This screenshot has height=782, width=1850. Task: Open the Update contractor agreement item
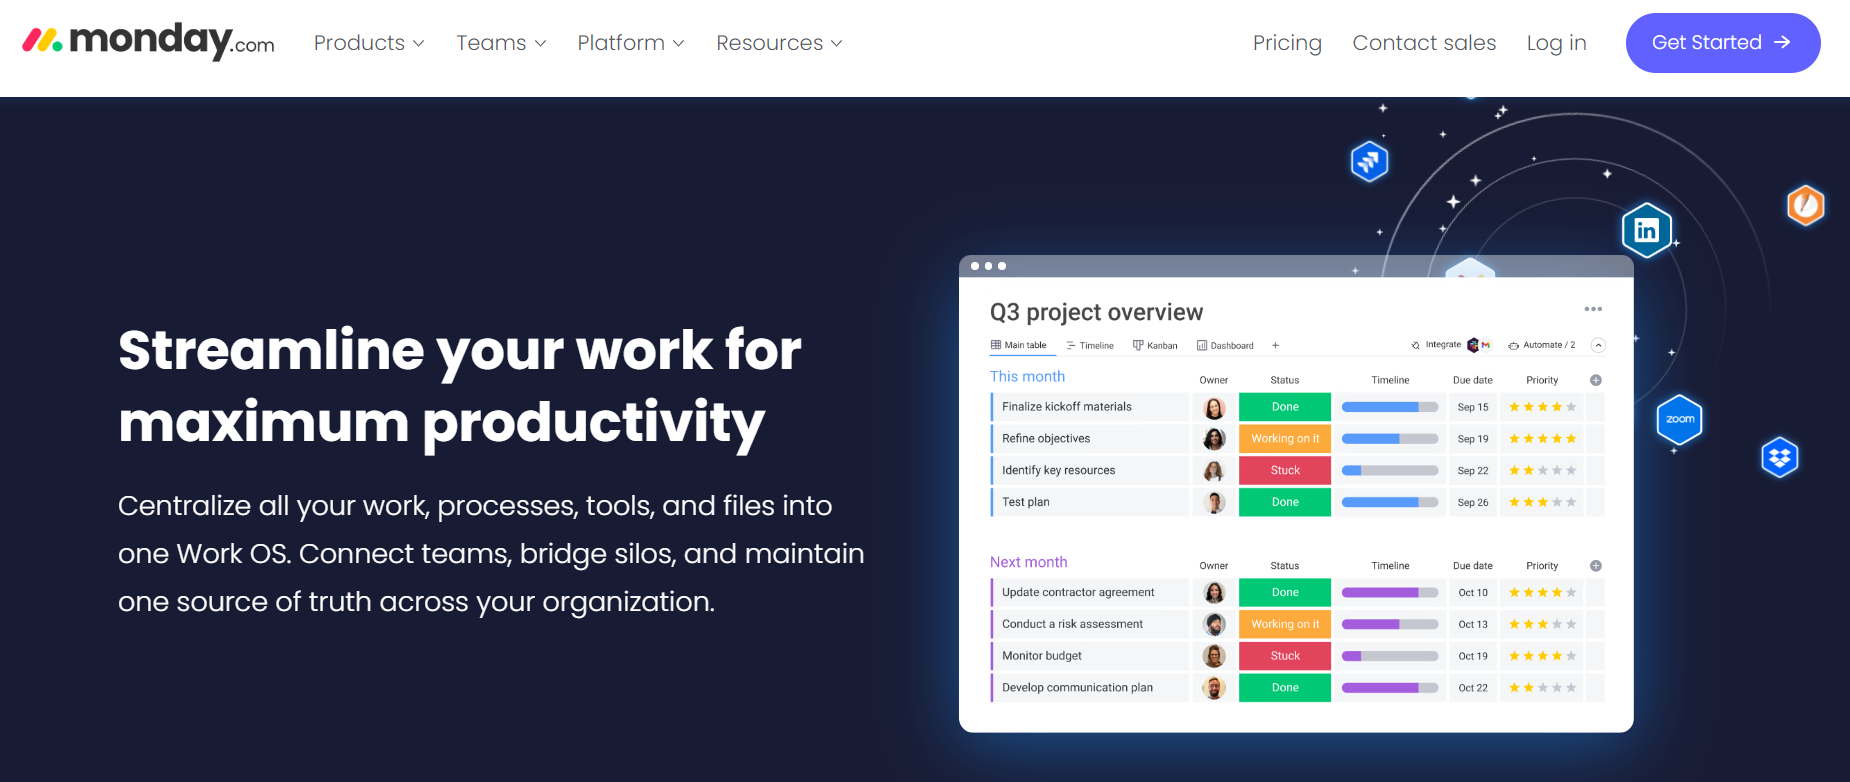point(1090,592)
